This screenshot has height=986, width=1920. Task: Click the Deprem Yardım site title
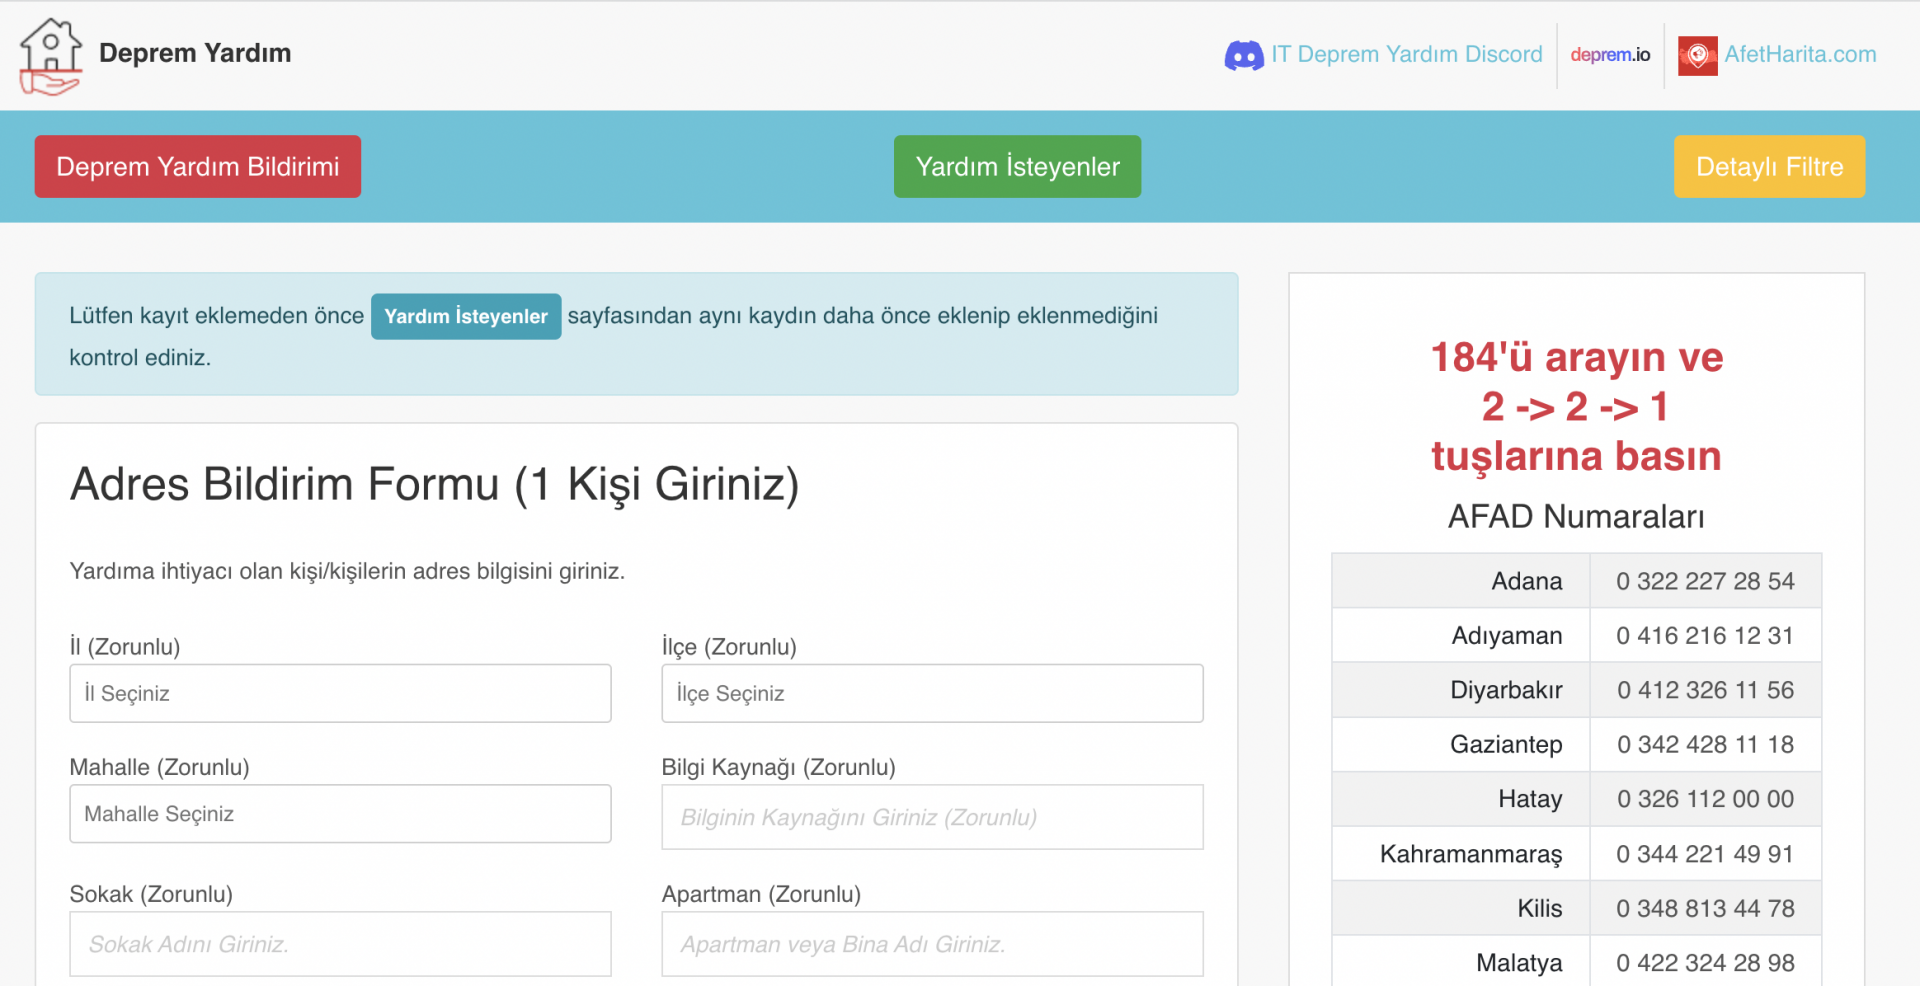195,53
